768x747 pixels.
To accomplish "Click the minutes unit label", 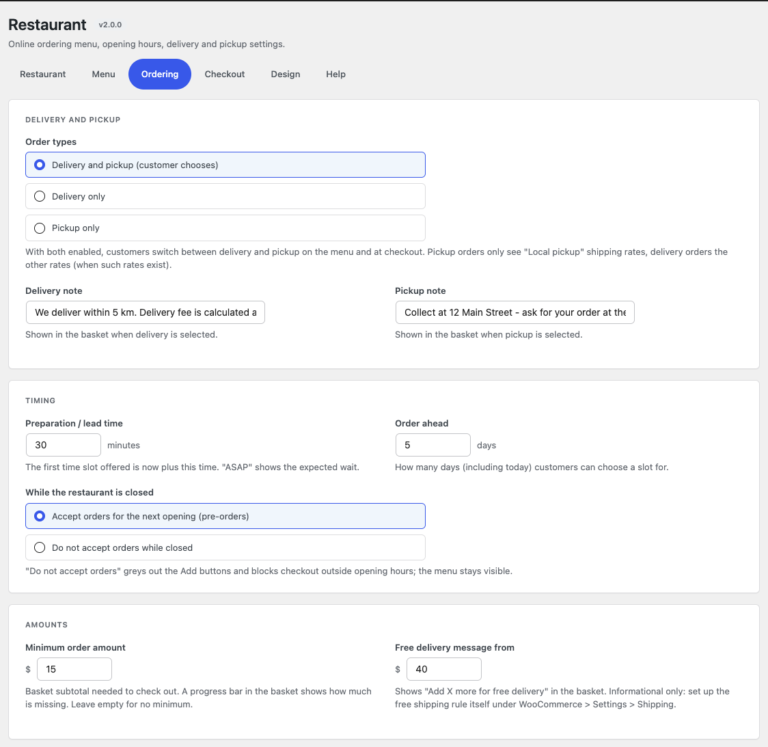I will [x=123, y=445].
